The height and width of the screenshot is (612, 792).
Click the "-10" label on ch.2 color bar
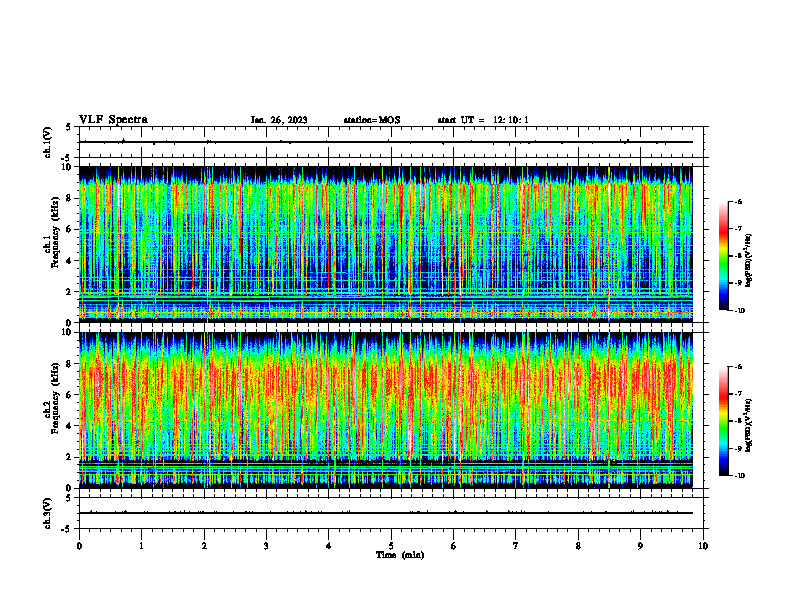(x=739, y=475)
